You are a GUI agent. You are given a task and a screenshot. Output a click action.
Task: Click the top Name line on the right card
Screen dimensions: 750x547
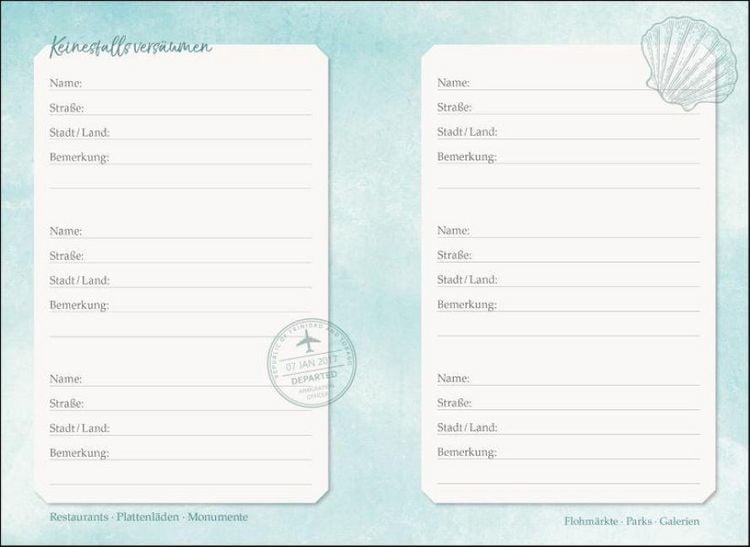pos(568,83)
